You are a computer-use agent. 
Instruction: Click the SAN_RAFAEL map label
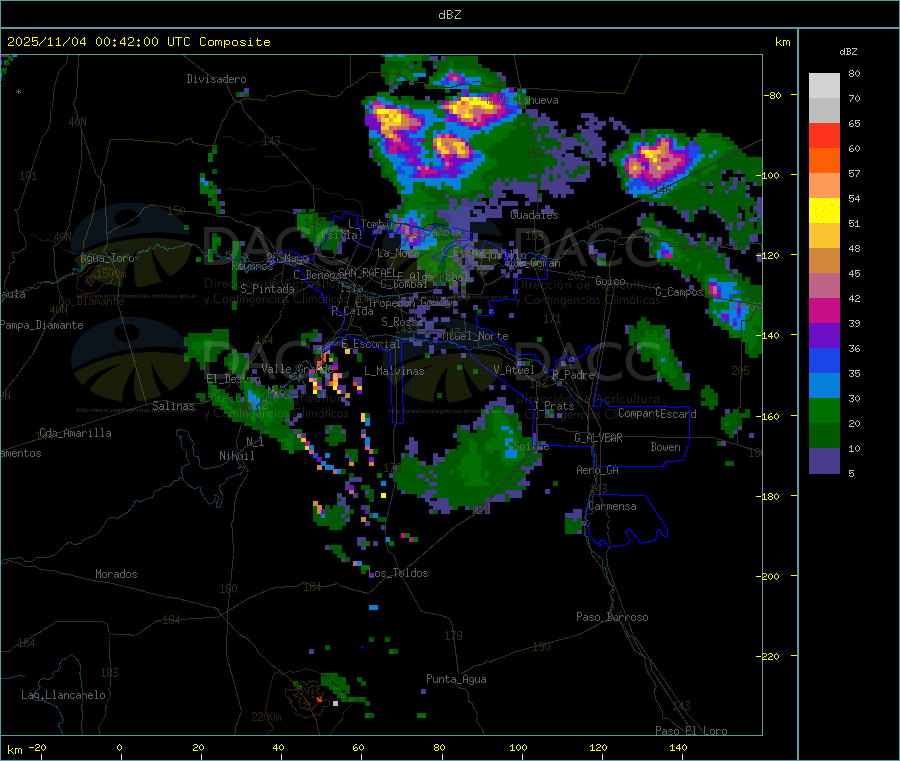pos(367,272)
